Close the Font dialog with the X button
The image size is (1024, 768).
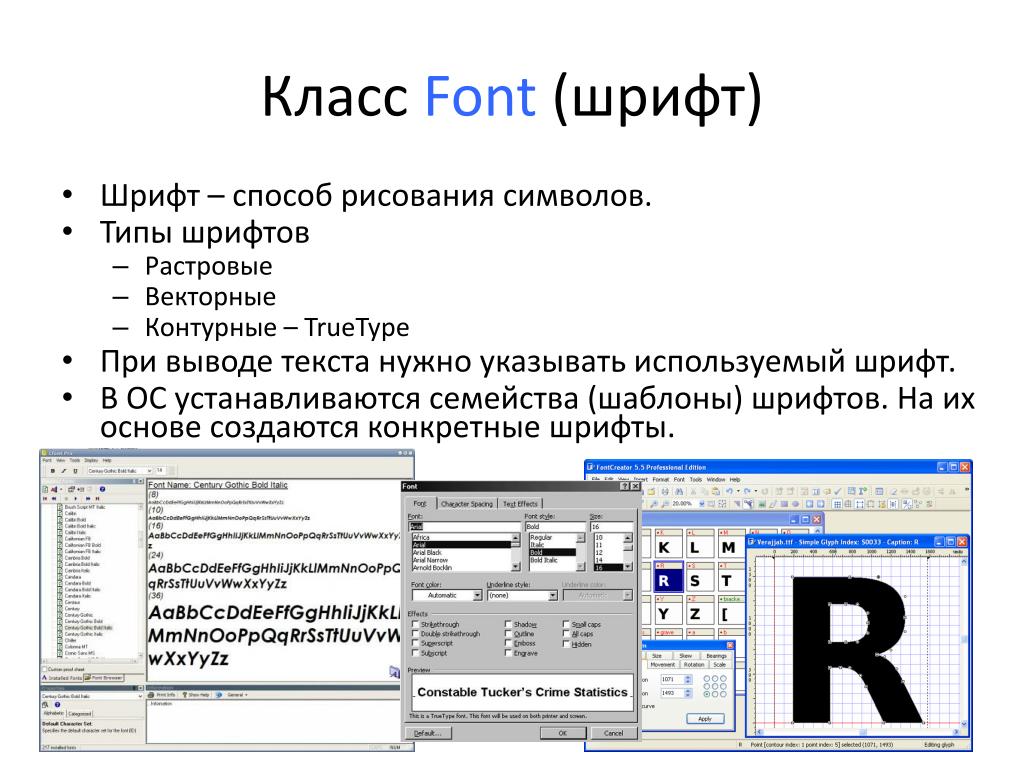(x=635, y=487)
